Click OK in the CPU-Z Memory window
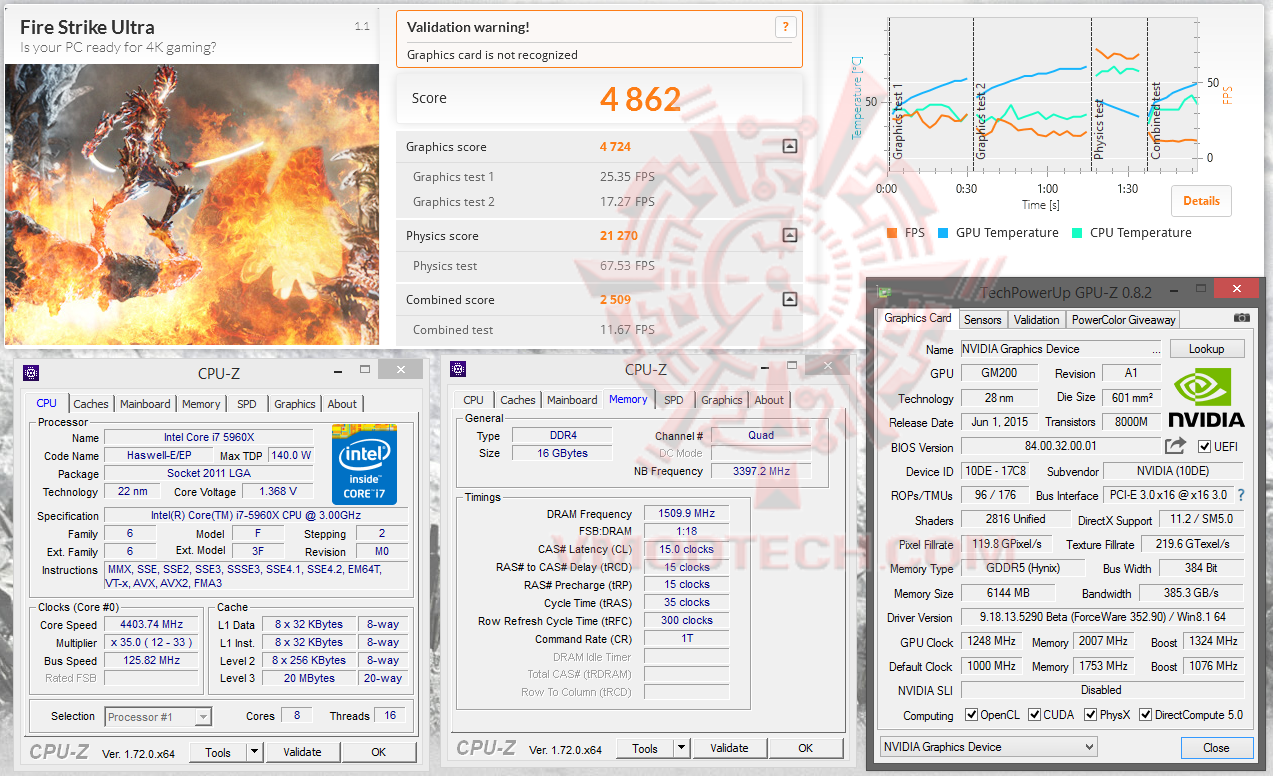This screenshot has height=776, width=1273. 806,748
